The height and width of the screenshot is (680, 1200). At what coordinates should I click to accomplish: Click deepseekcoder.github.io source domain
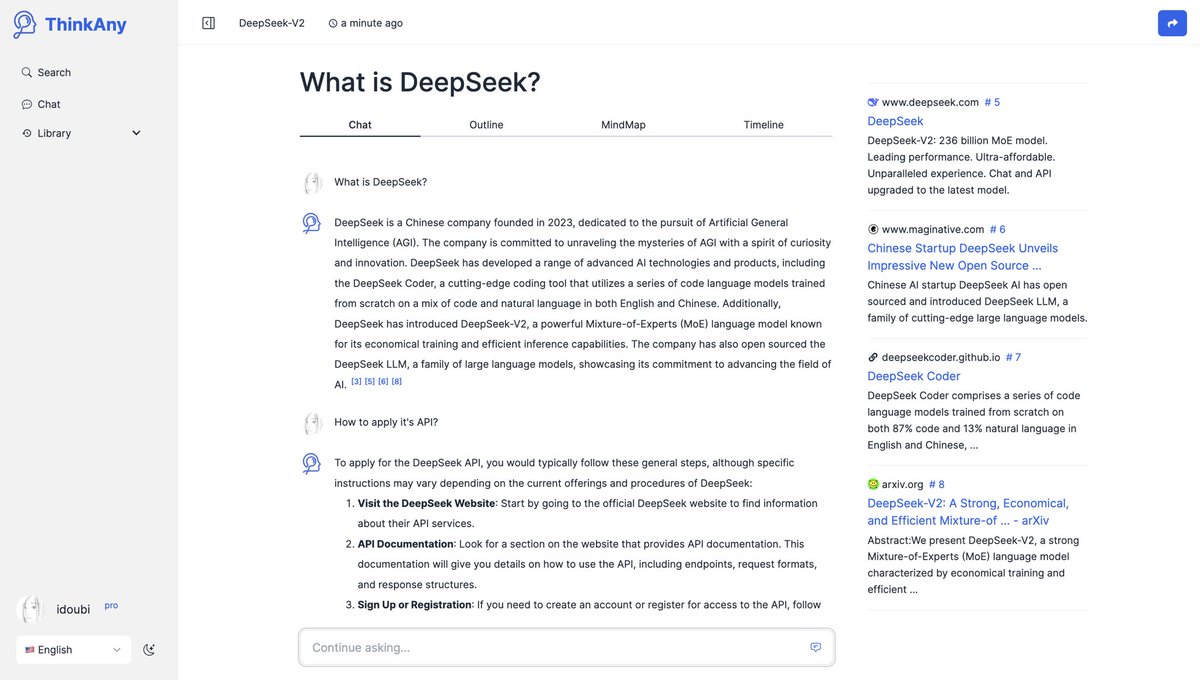[x=941, y=357]
